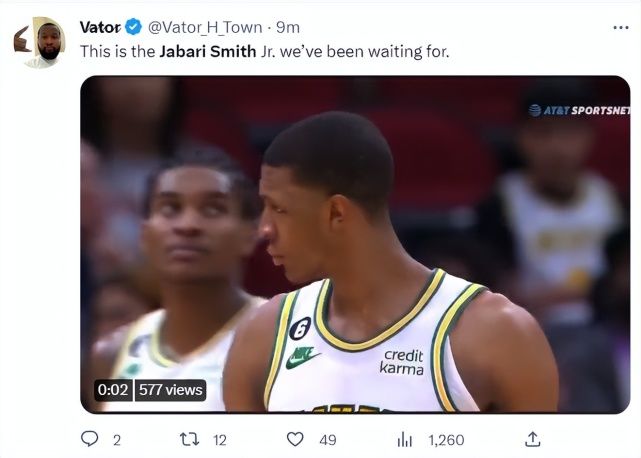
Task: Click the like count number 49
Action: 327,439
